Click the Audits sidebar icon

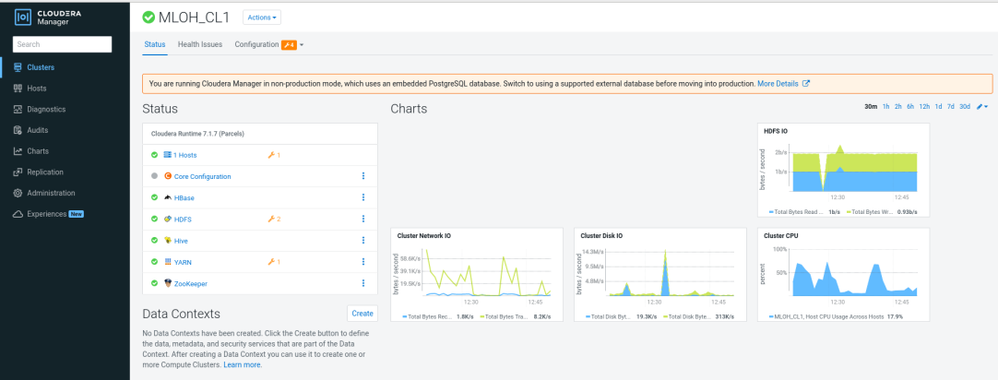18,130
